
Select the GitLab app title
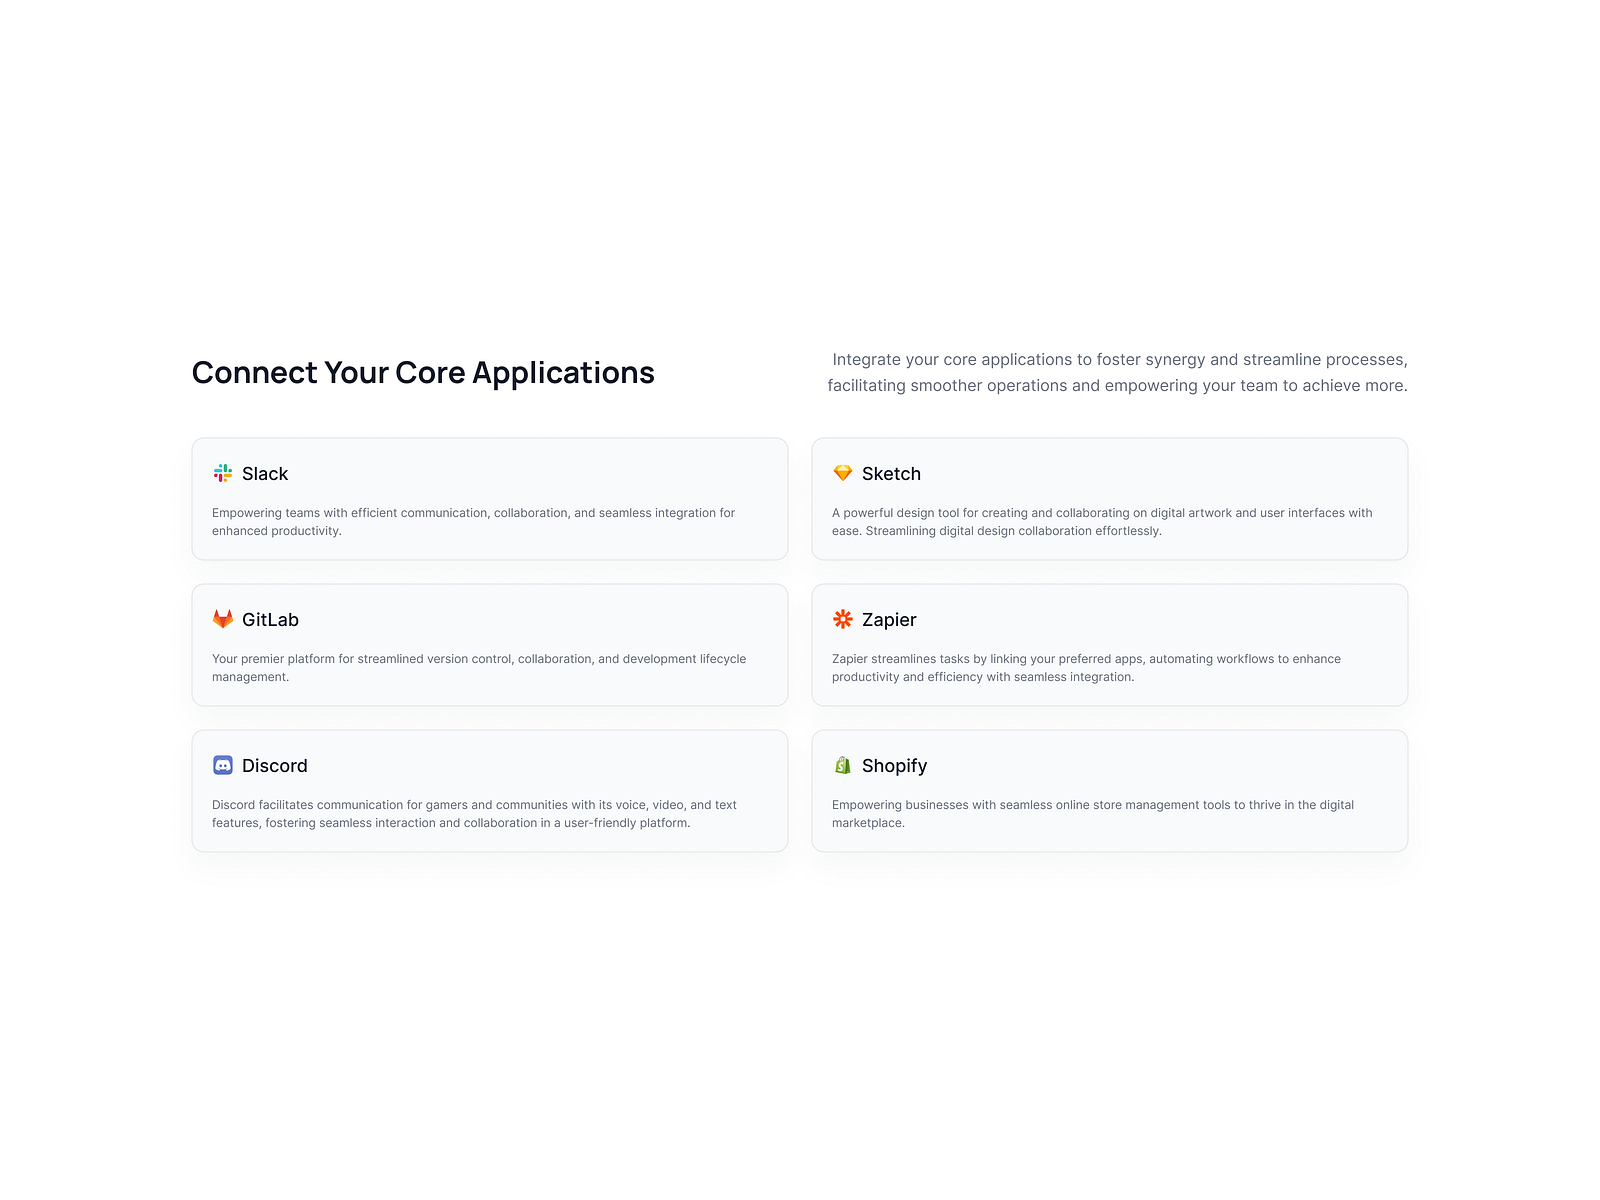(271, 619)
